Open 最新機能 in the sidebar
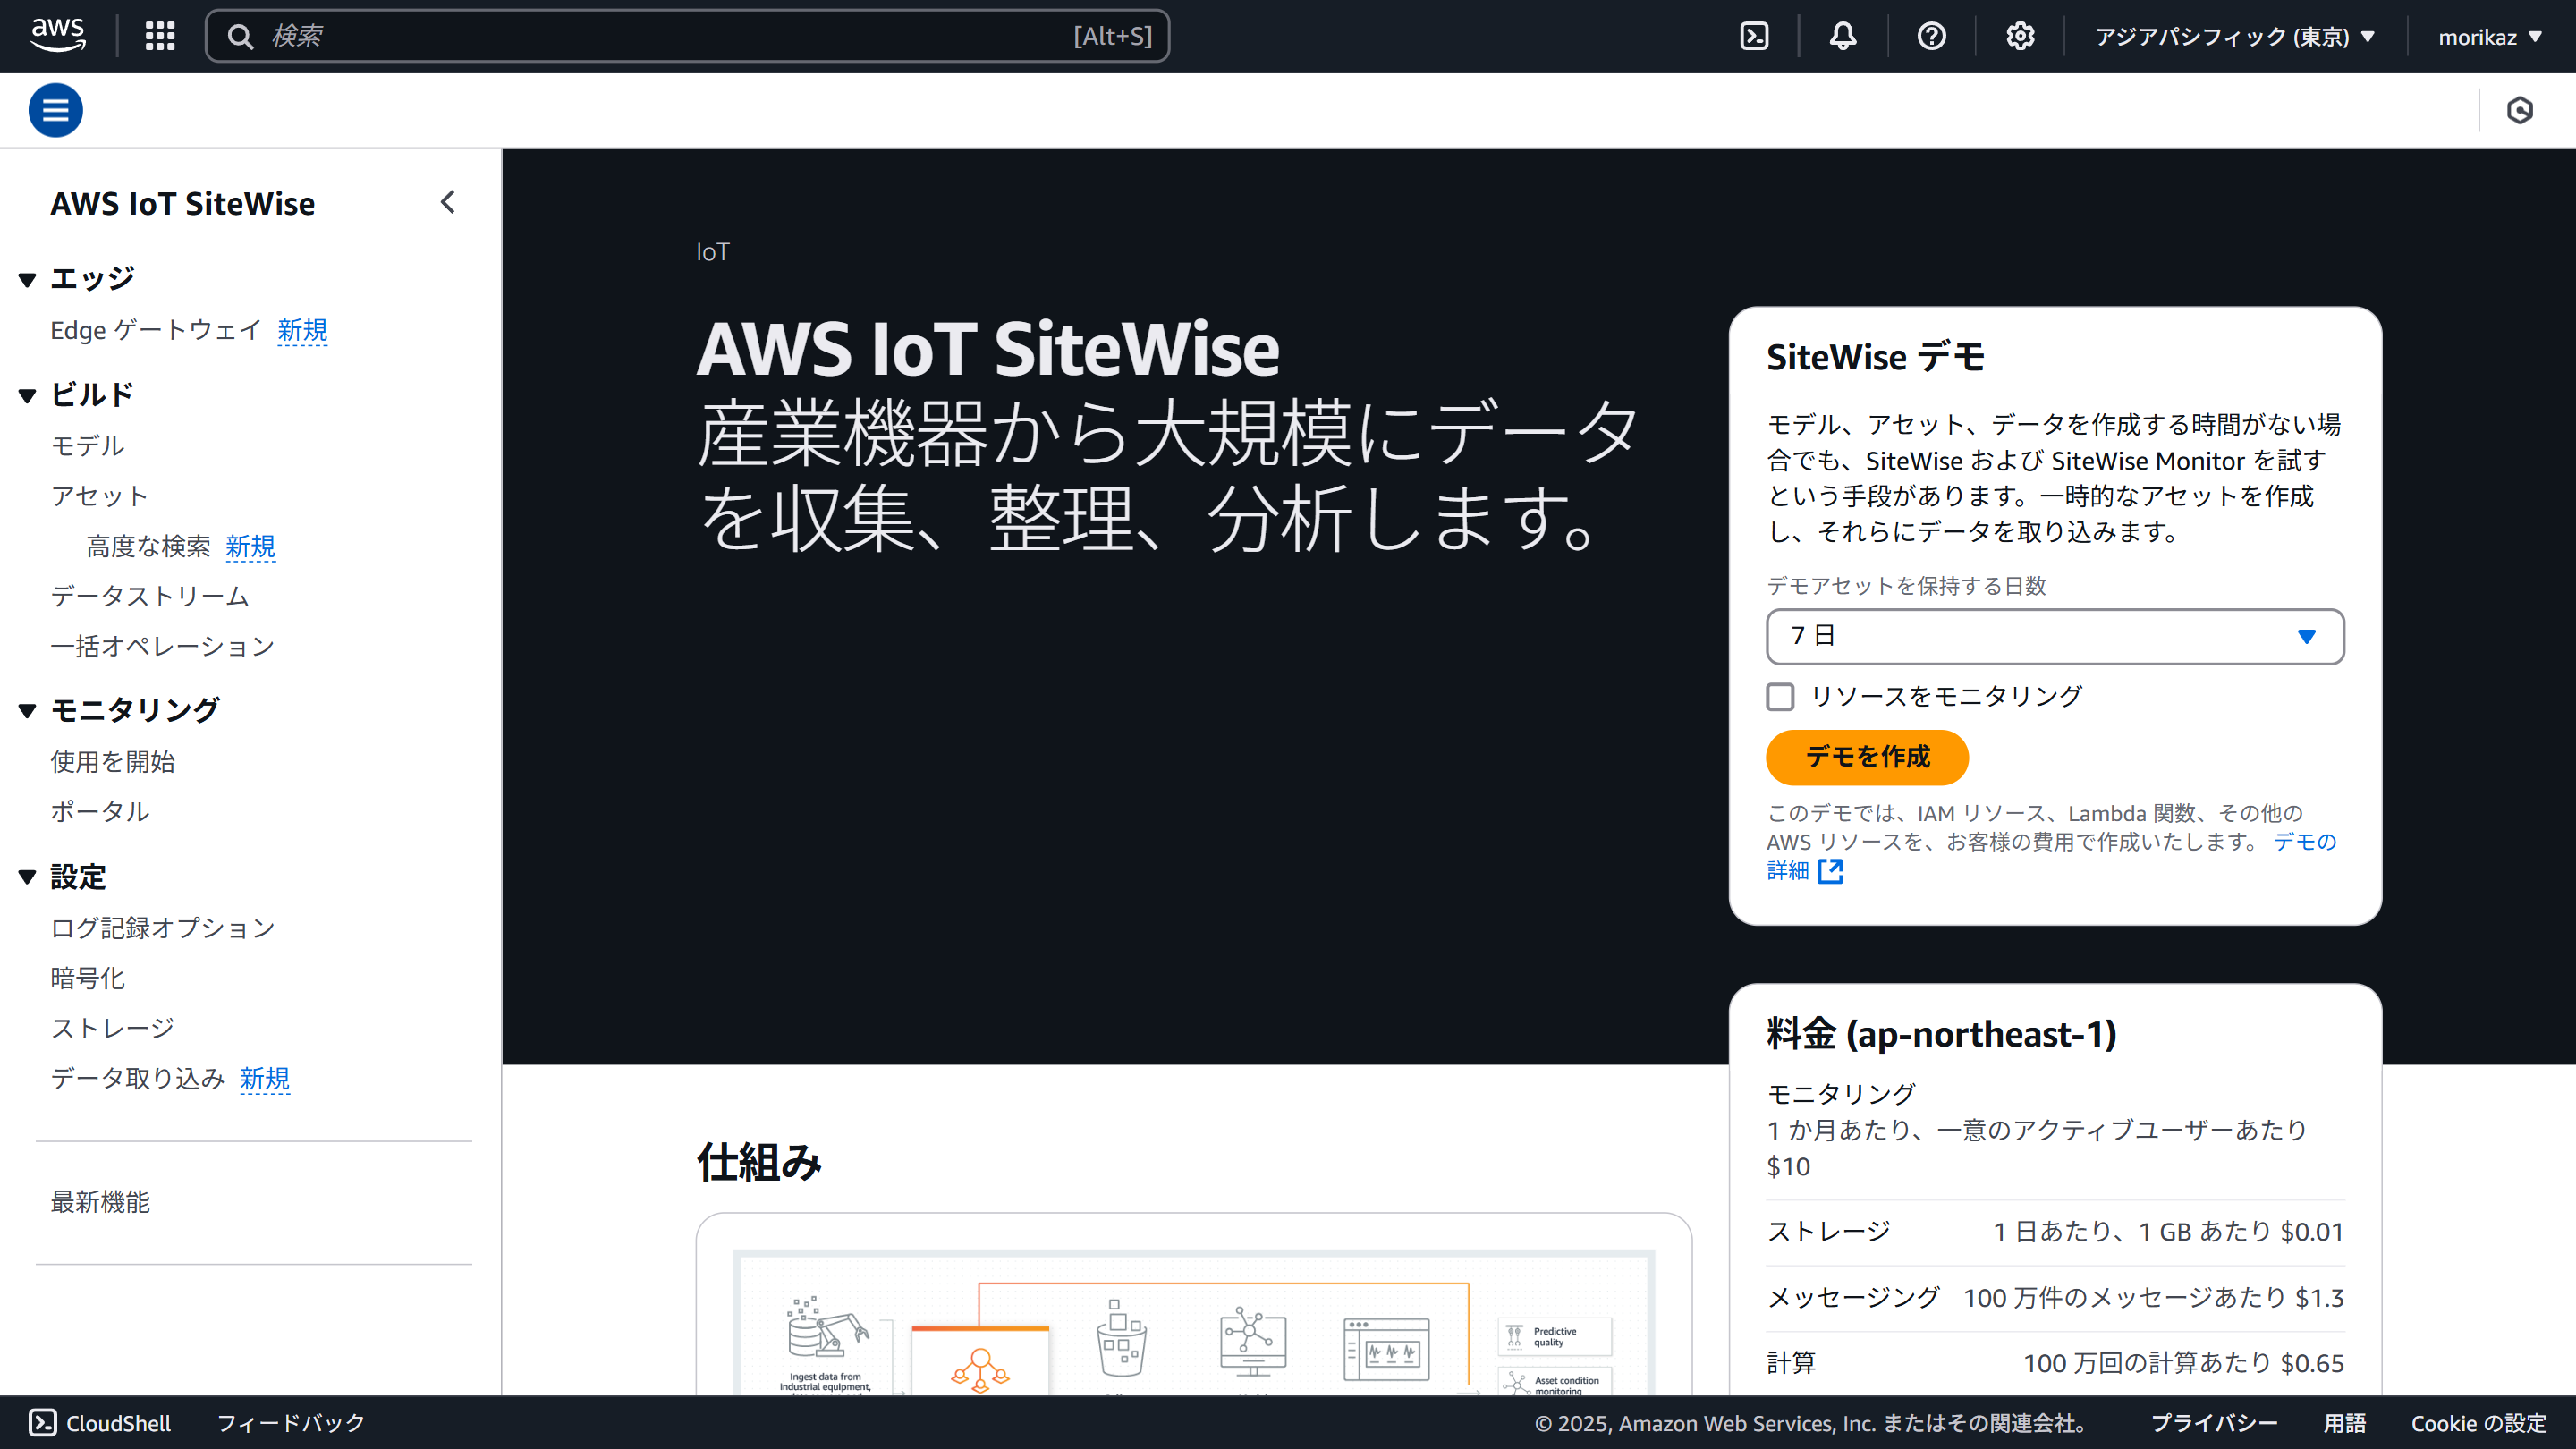This screenshot has width=2576, height=1449. 100,1202
